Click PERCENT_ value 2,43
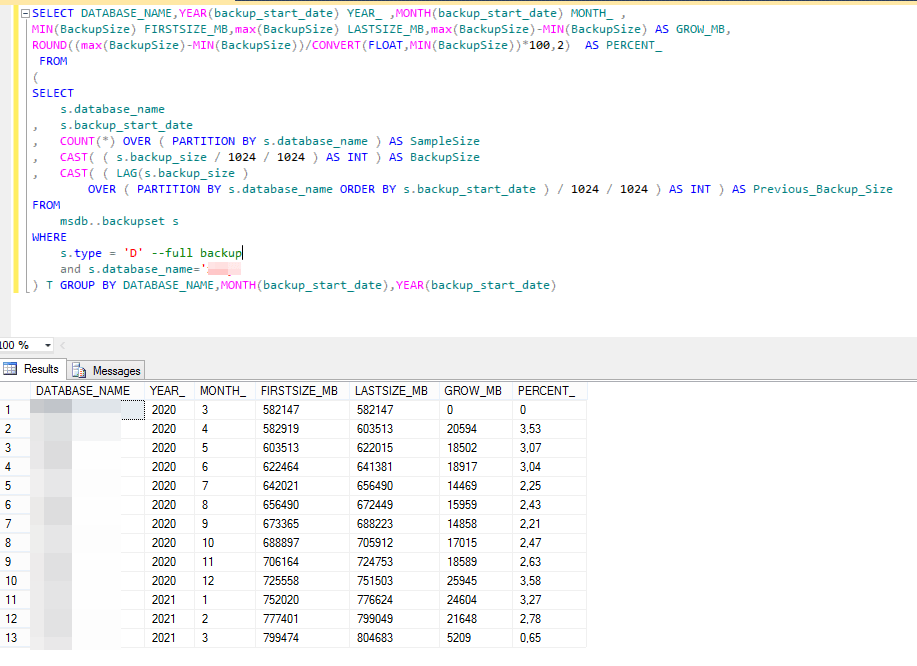Viewport: 917px width, 666px height. click(549, 505)
